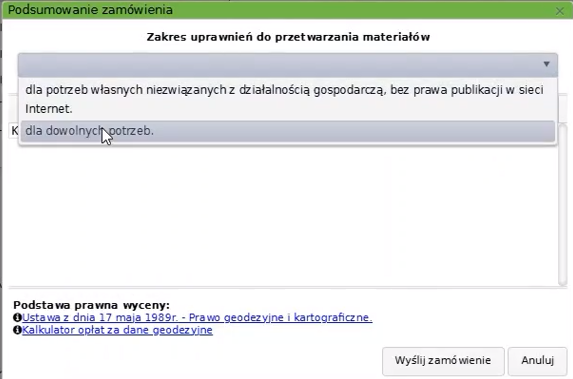Click the "Internet." line of the first dropdown option
Screen dimensions: 573x379
(x=49, y=109)
